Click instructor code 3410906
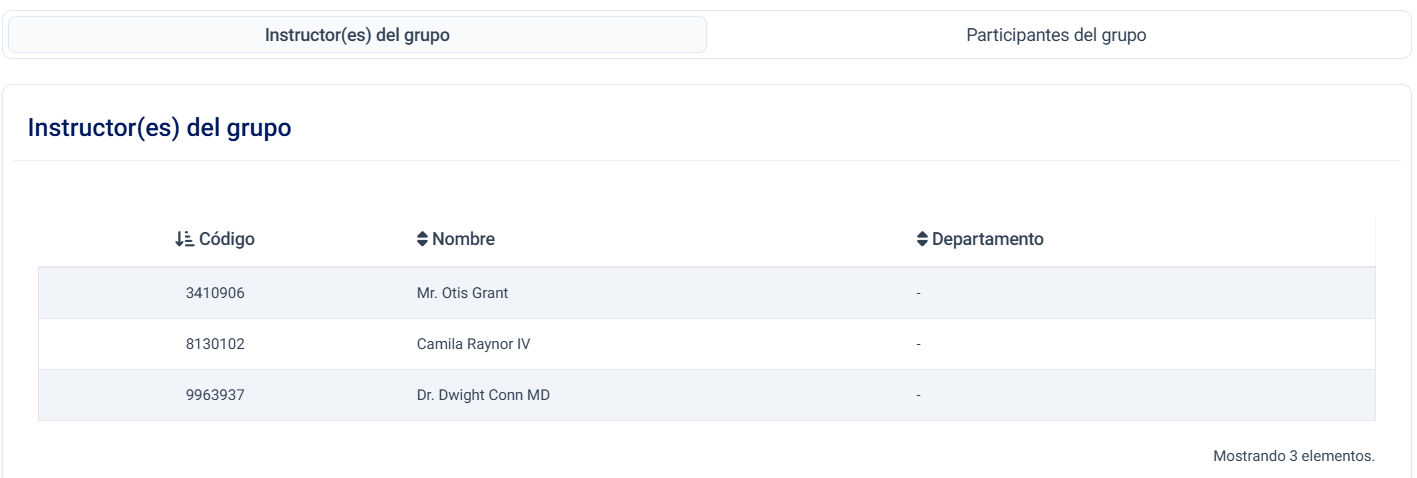 (215, 293)
